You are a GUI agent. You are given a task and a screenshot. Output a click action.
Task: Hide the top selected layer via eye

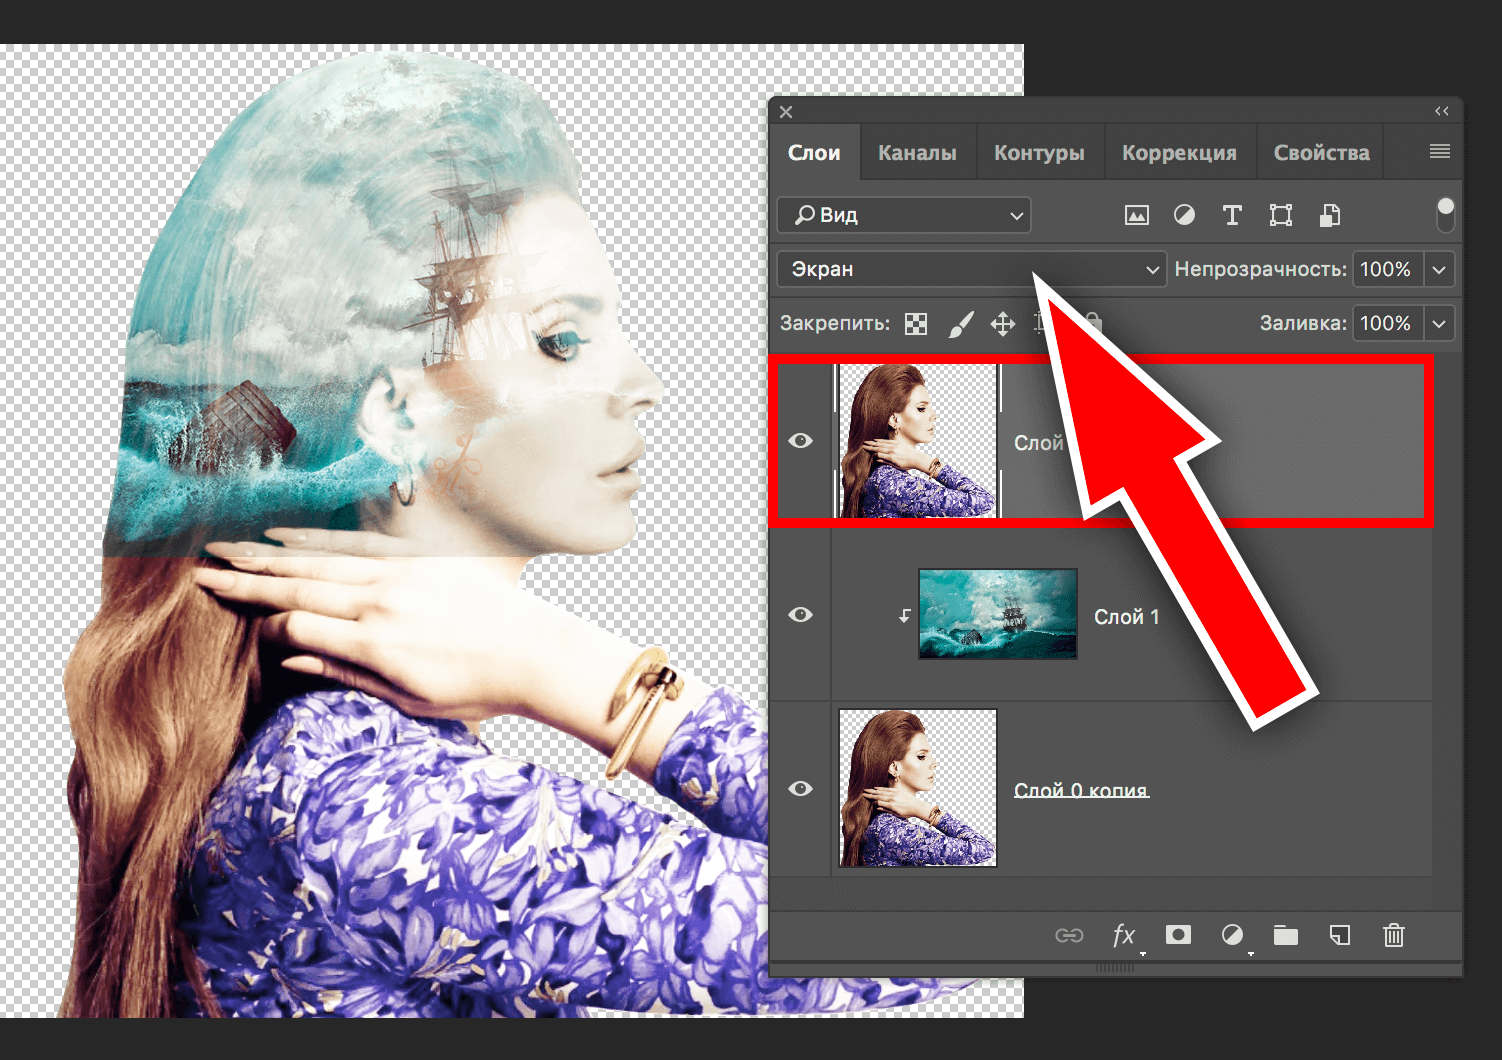(800, 441)
